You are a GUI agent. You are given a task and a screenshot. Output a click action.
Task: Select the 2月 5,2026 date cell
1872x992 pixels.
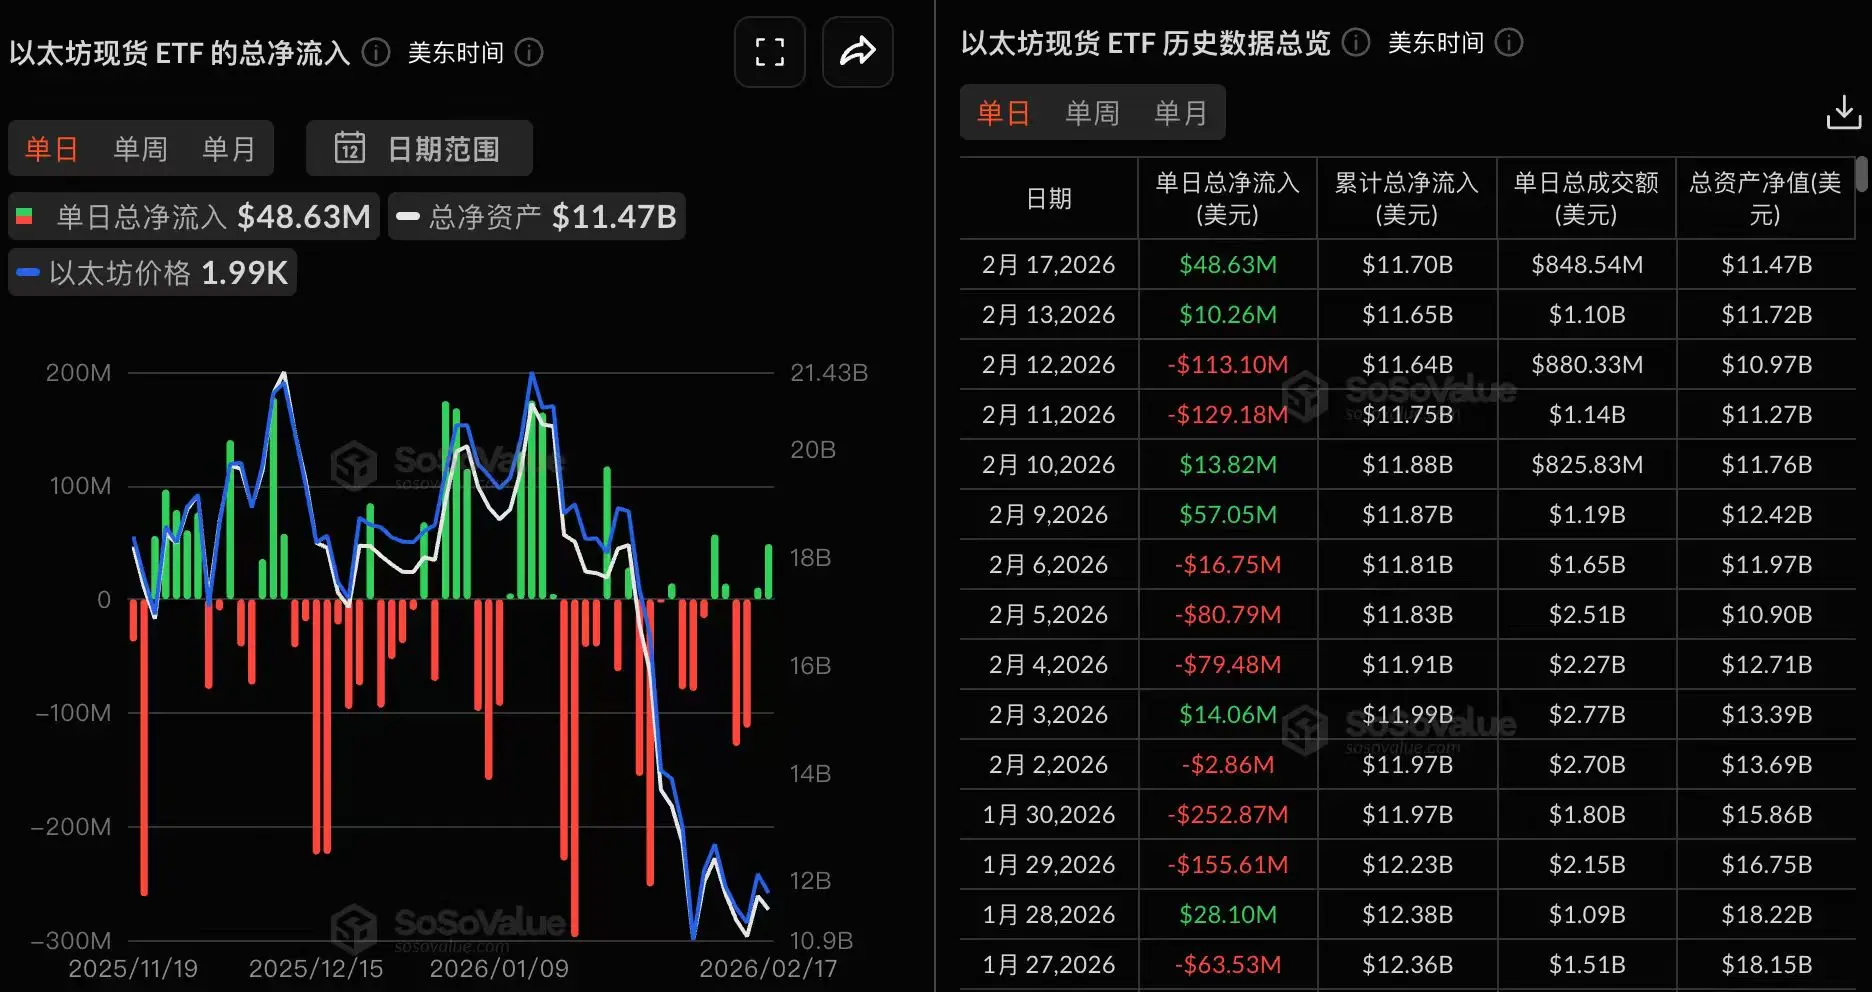[1049, 614]
